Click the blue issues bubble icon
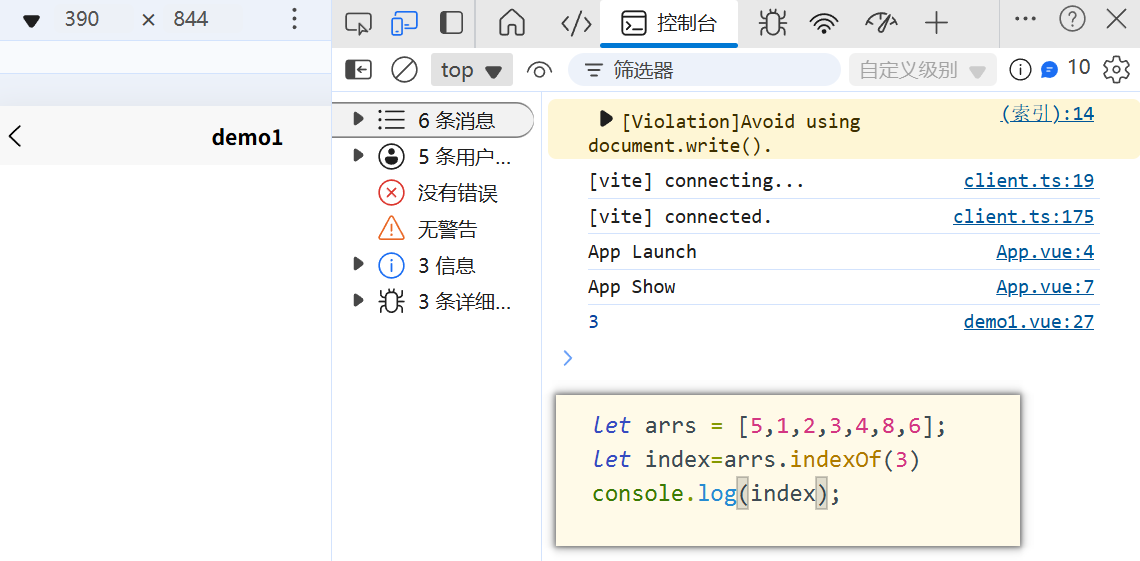Image resolution: width=1140 pixels, height=561 pixels. tap(1048, 70)
